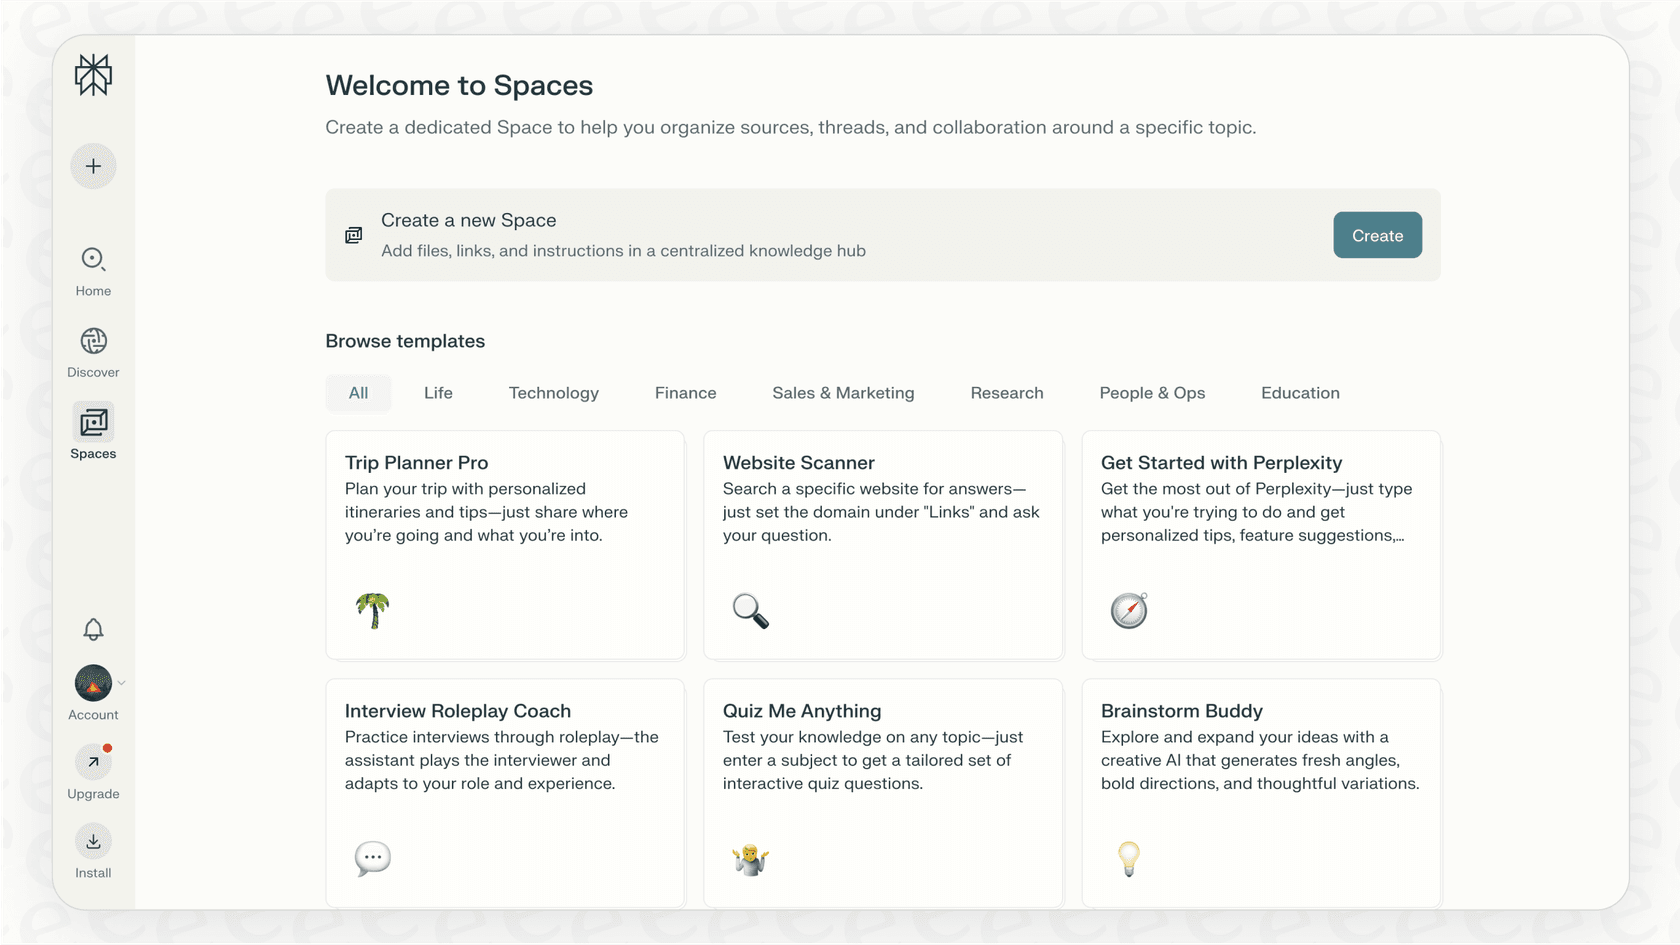This screenshot has height=945, width=1680.
Task: Select the Home icon in the sidebar
Action: (93, 259)
